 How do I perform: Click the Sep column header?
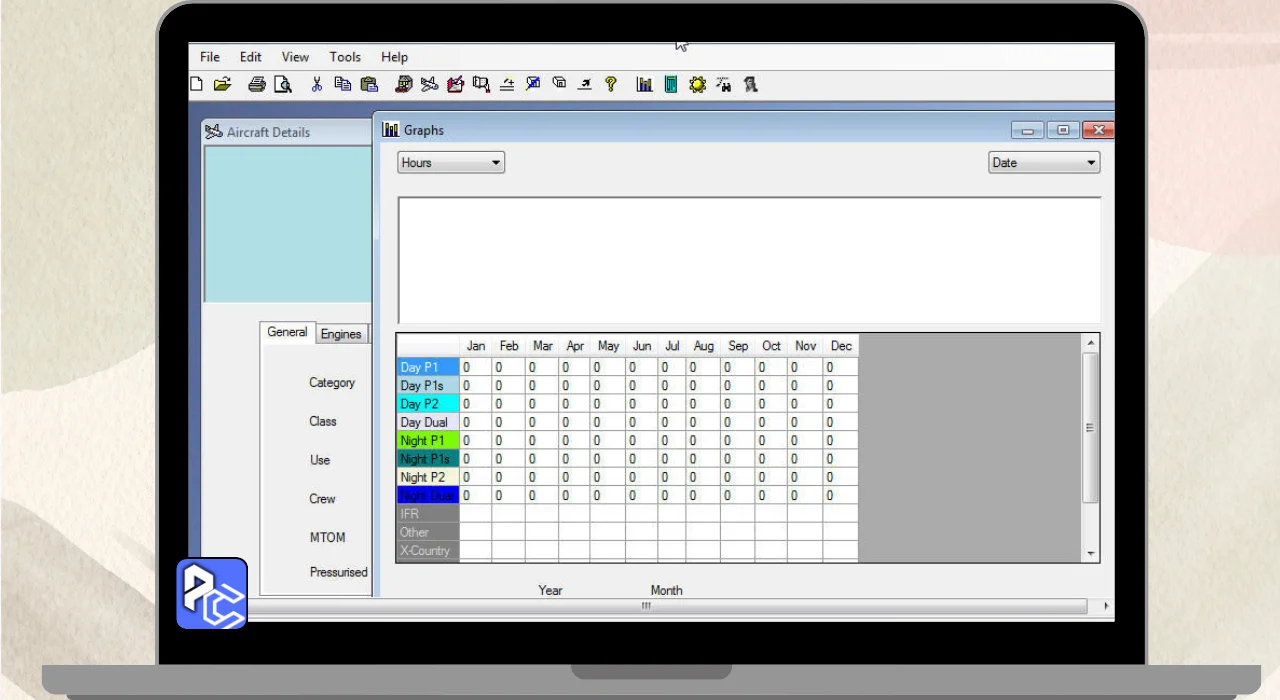(737, 346)
